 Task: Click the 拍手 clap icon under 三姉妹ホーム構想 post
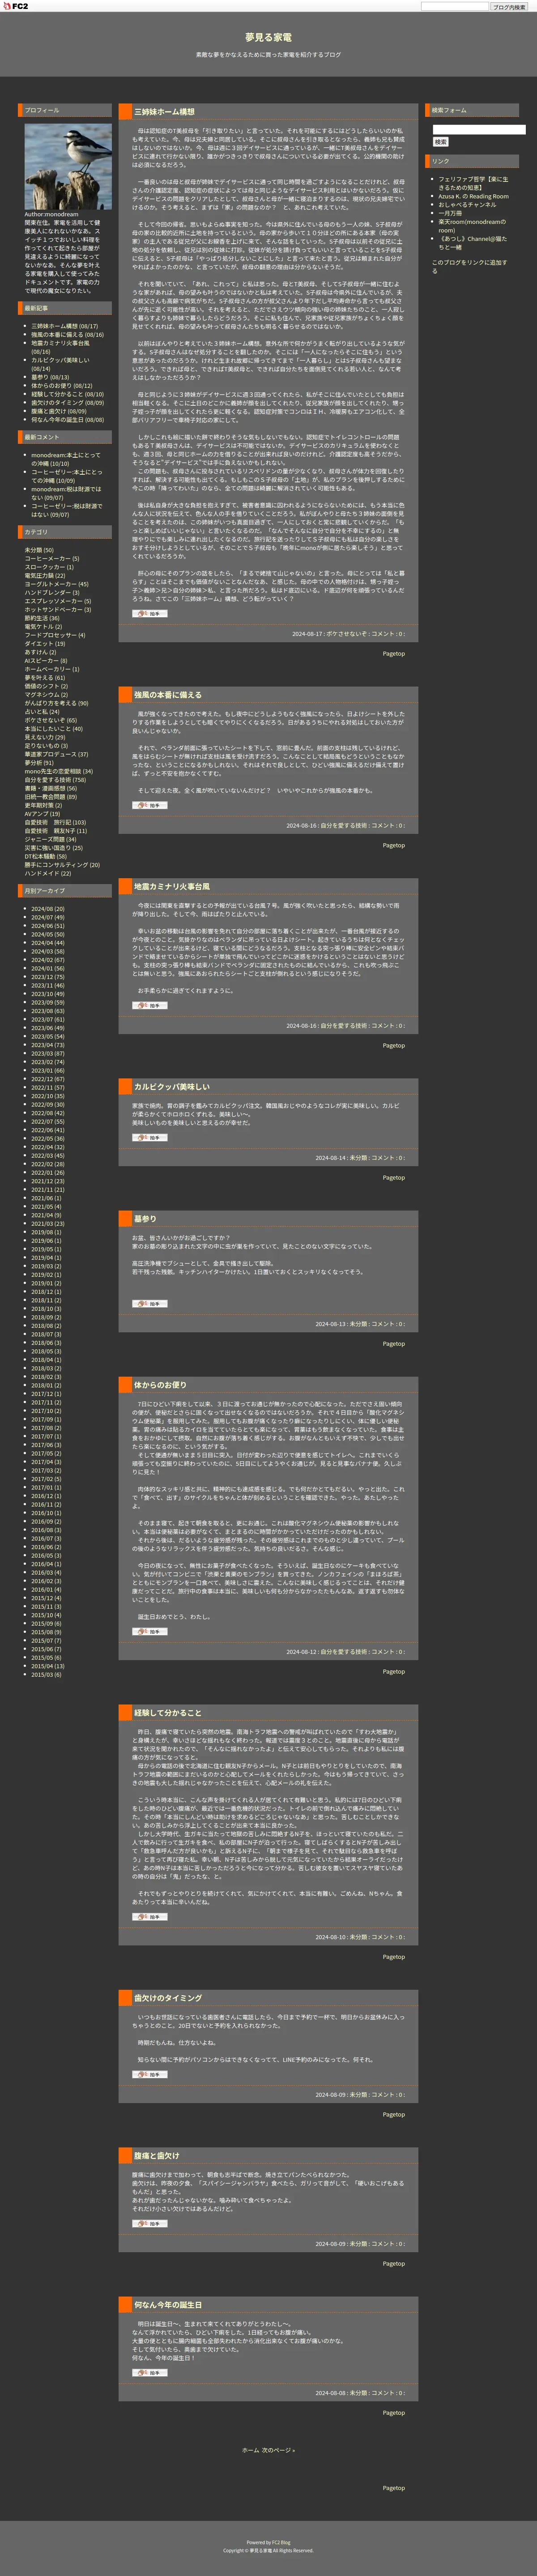pyautogui.click(x=150, y=614)
